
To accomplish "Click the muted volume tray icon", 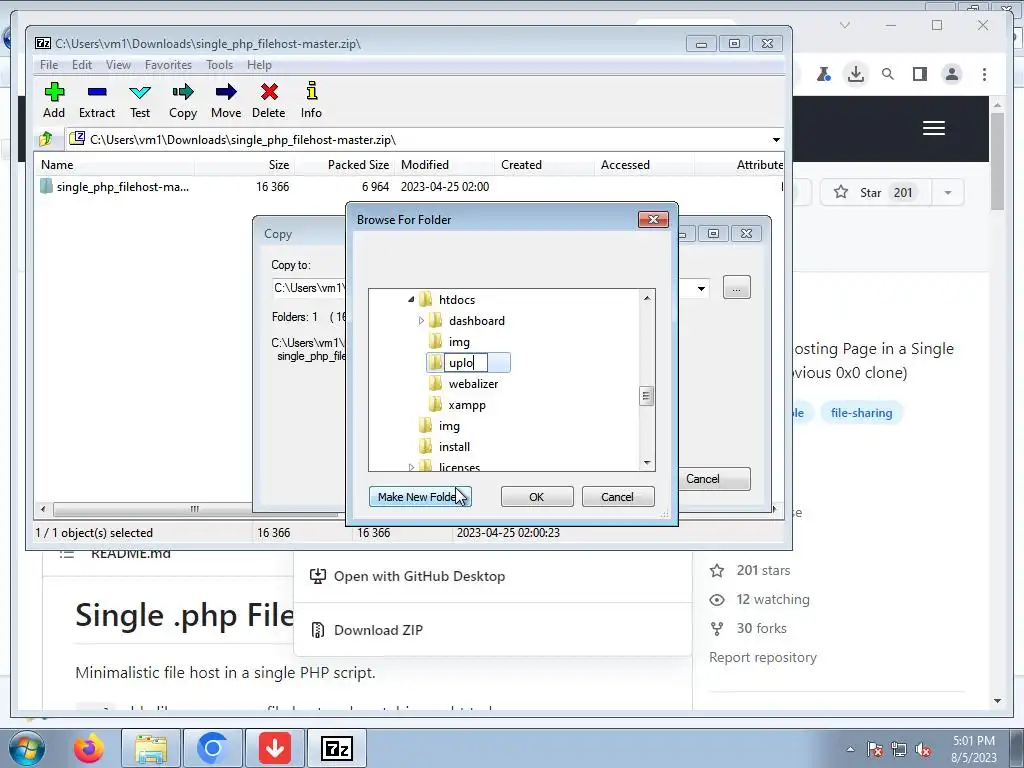I will [x=923, y=749].
